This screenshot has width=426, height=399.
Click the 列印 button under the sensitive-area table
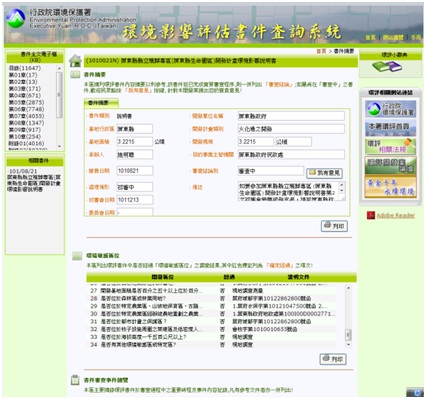[x=333, y=359]
